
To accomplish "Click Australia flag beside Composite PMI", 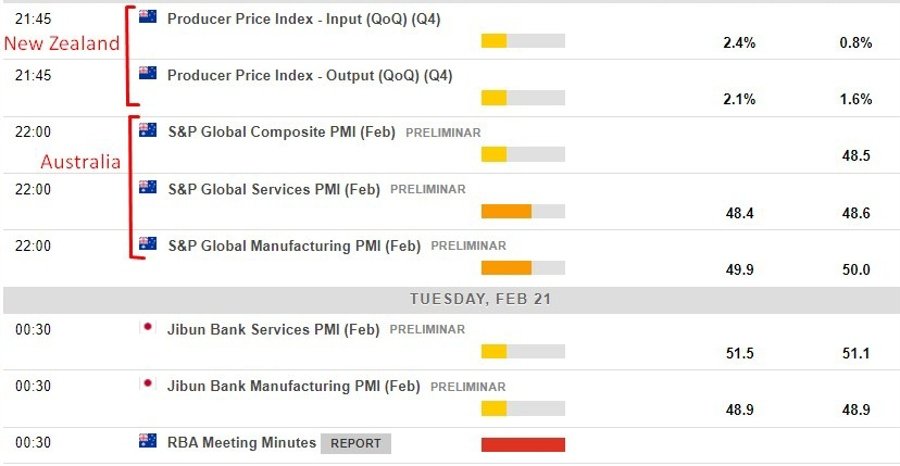I will point(148,130).
